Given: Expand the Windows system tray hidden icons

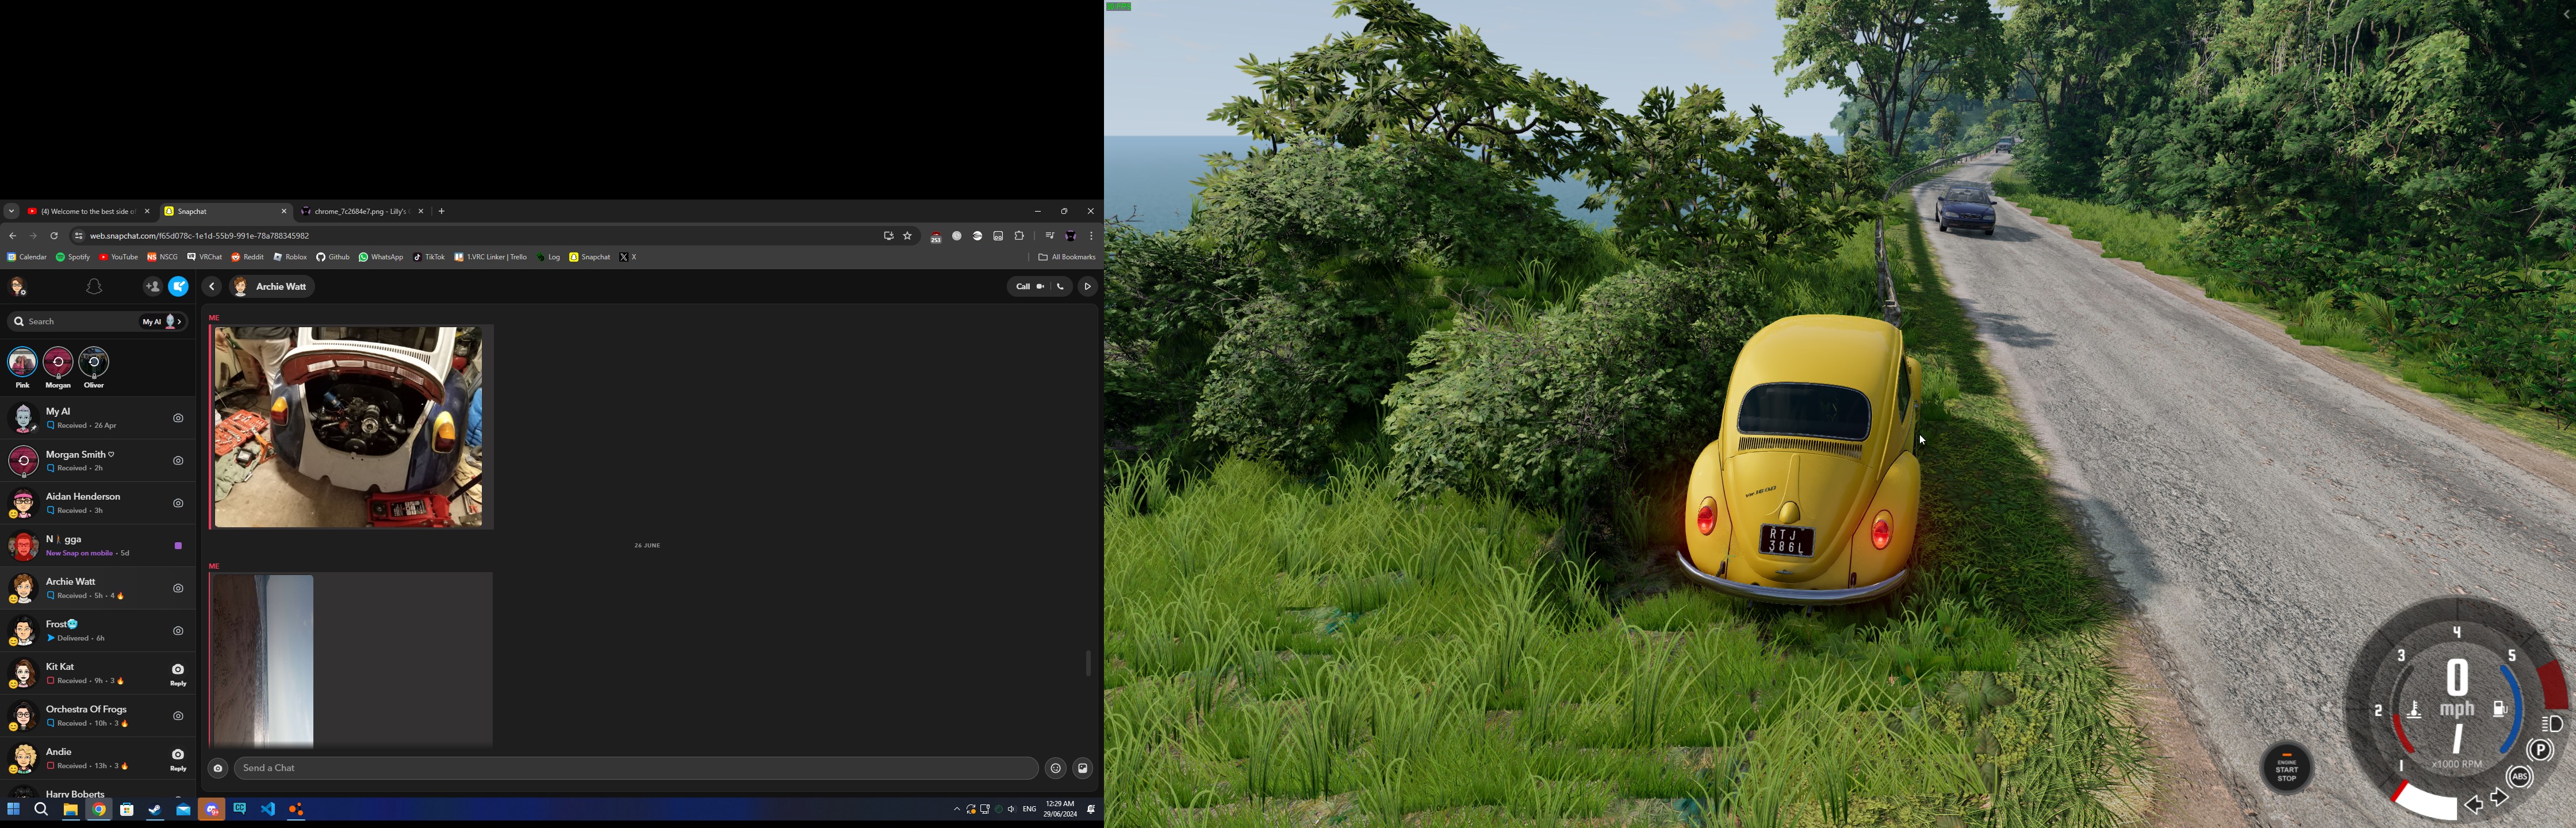Looking at the screenshot, I should point(956,809).
